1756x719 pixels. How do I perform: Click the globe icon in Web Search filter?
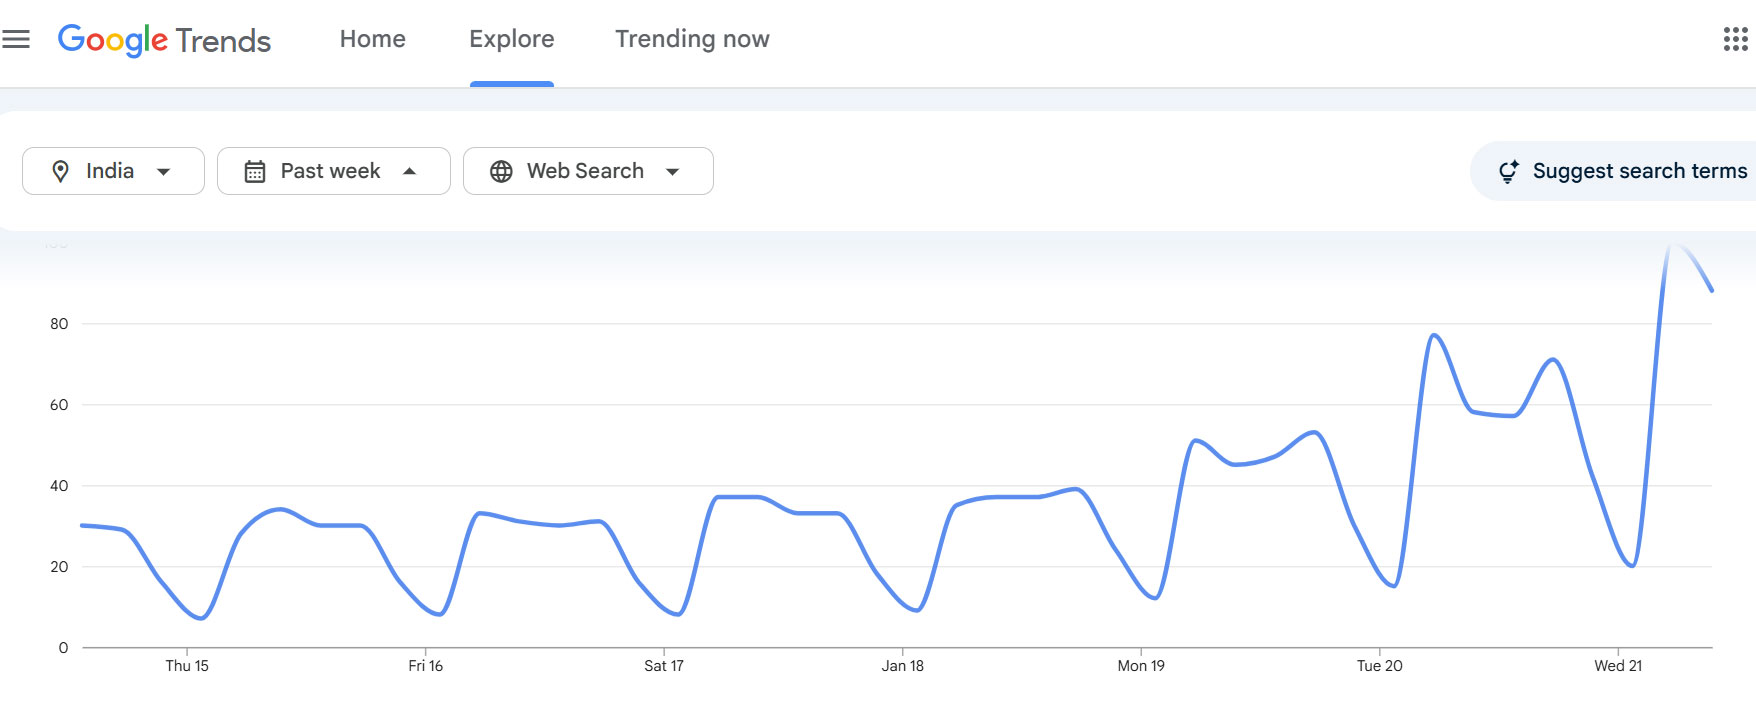pos(503,170)
